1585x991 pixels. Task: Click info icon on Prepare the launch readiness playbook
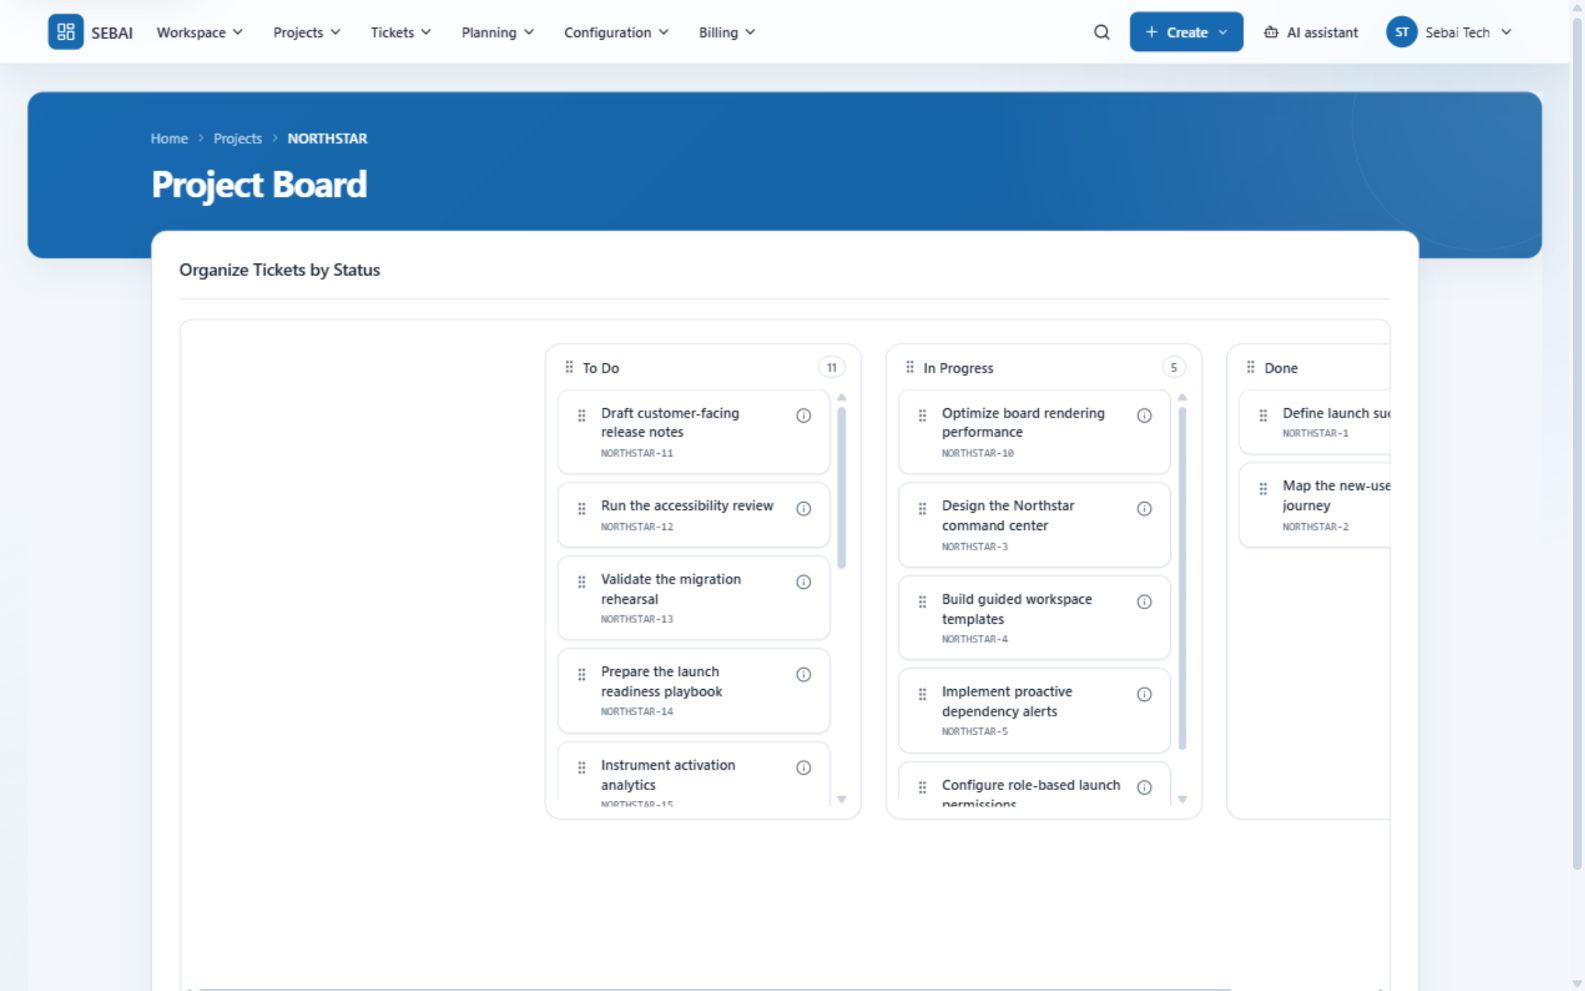click(804, 675)
